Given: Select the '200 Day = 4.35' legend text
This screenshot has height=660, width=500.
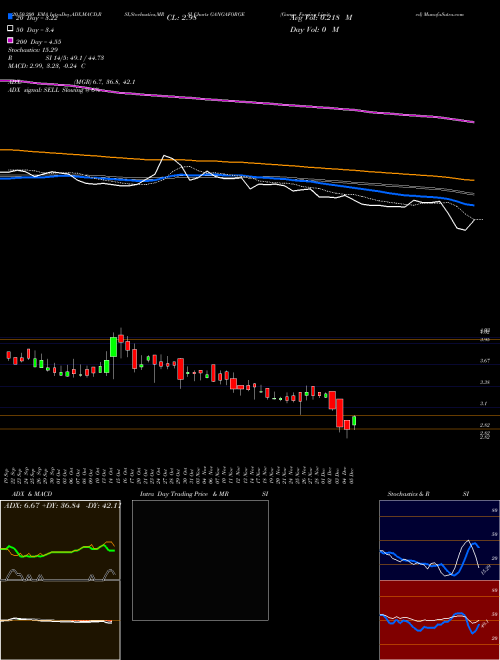Looking at the screenshot, I should (38, 42).
